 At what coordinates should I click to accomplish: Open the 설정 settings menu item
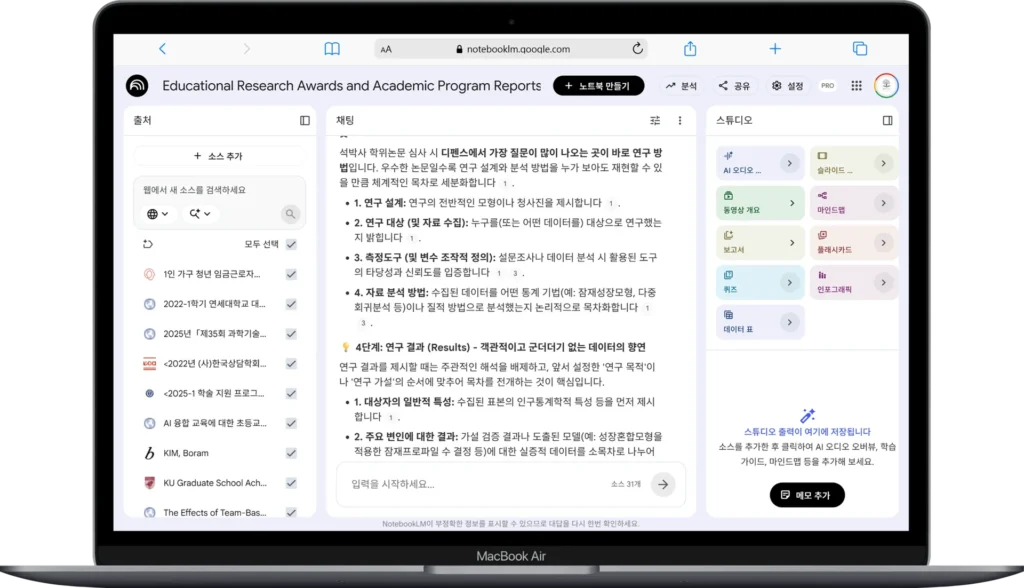(787, 86)
